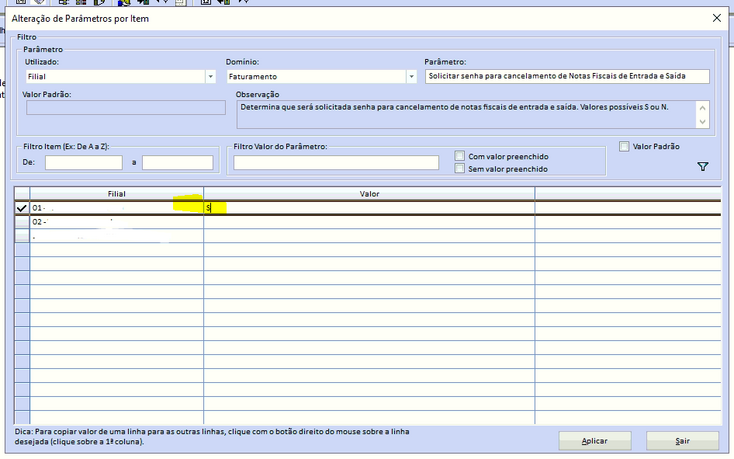
Task: Click the Valor Padrão text field
Action: 125,108
